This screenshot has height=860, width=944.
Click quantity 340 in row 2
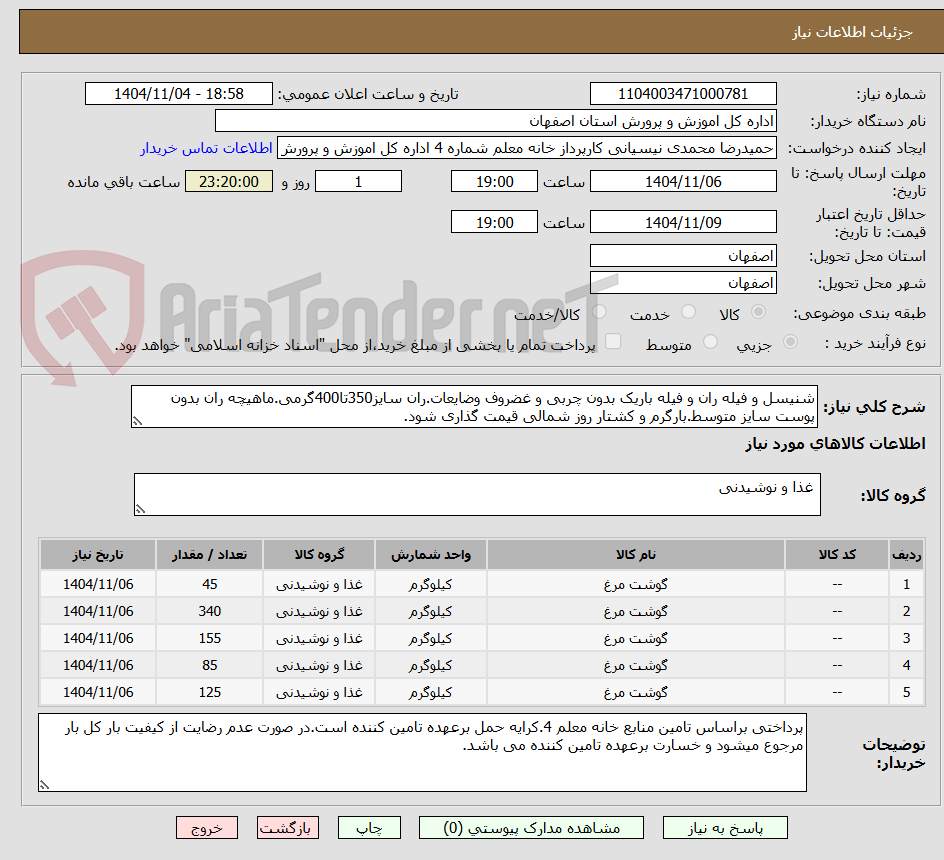click(210, 611)
